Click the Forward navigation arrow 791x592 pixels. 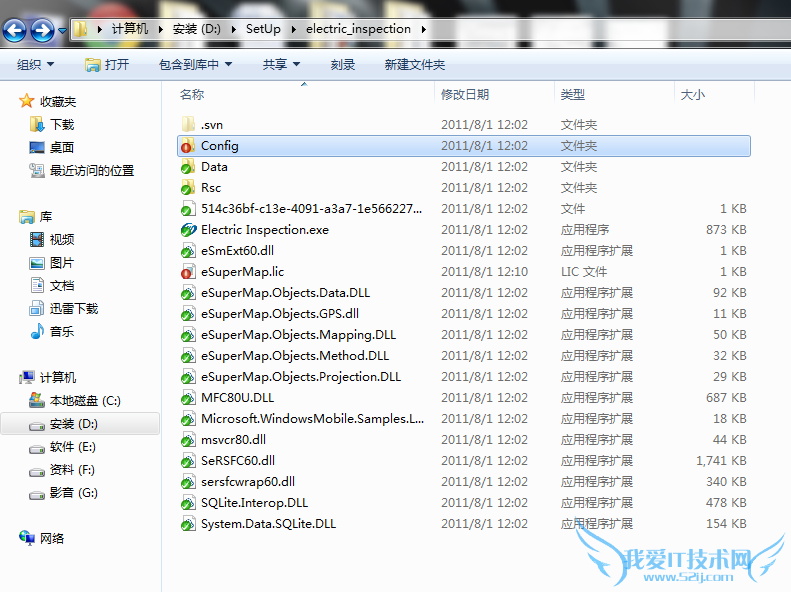[x=42, y=30]
